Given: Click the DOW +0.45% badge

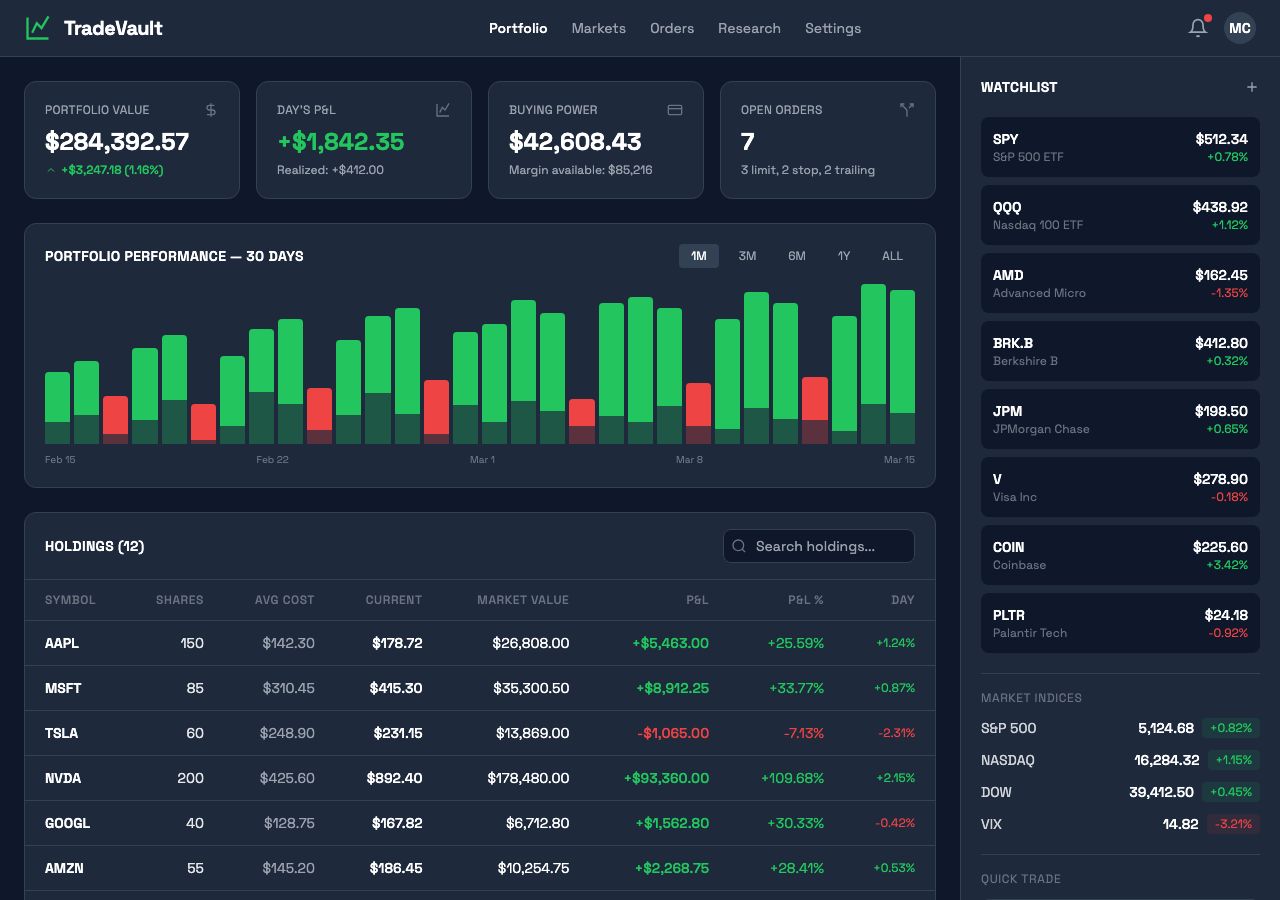Looking at the screenshot, I should point(1231,792).
